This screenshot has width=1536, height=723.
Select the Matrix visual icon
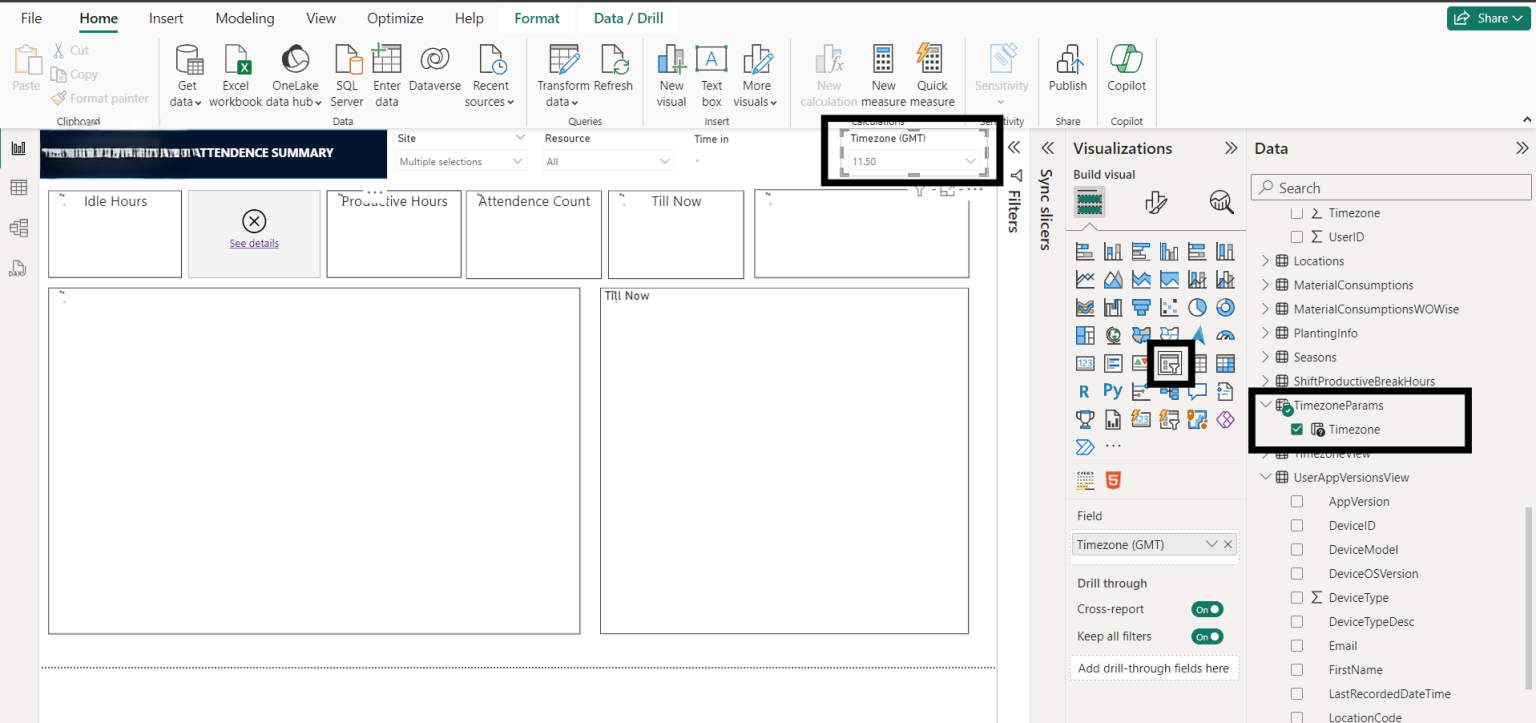pos(1226,363)
